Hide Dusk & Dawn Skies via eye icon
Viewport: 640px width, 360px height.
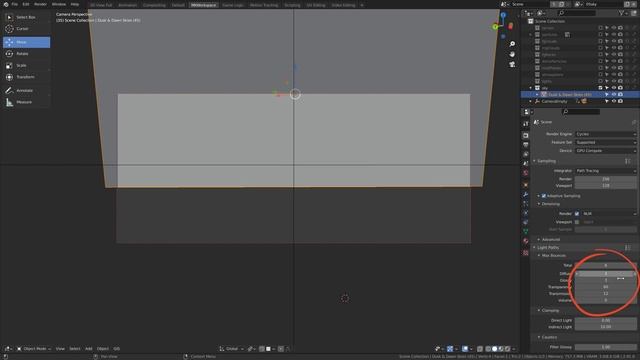(613, 95)
